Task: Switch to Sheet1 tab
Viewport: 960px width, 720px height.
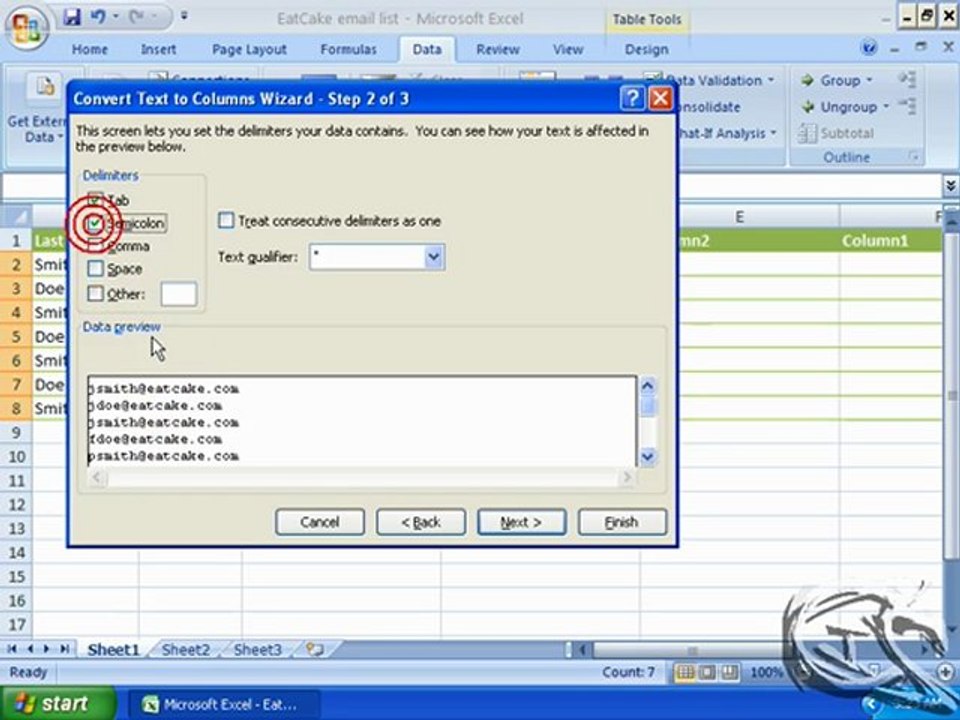Action: click(x=113, y=650)
